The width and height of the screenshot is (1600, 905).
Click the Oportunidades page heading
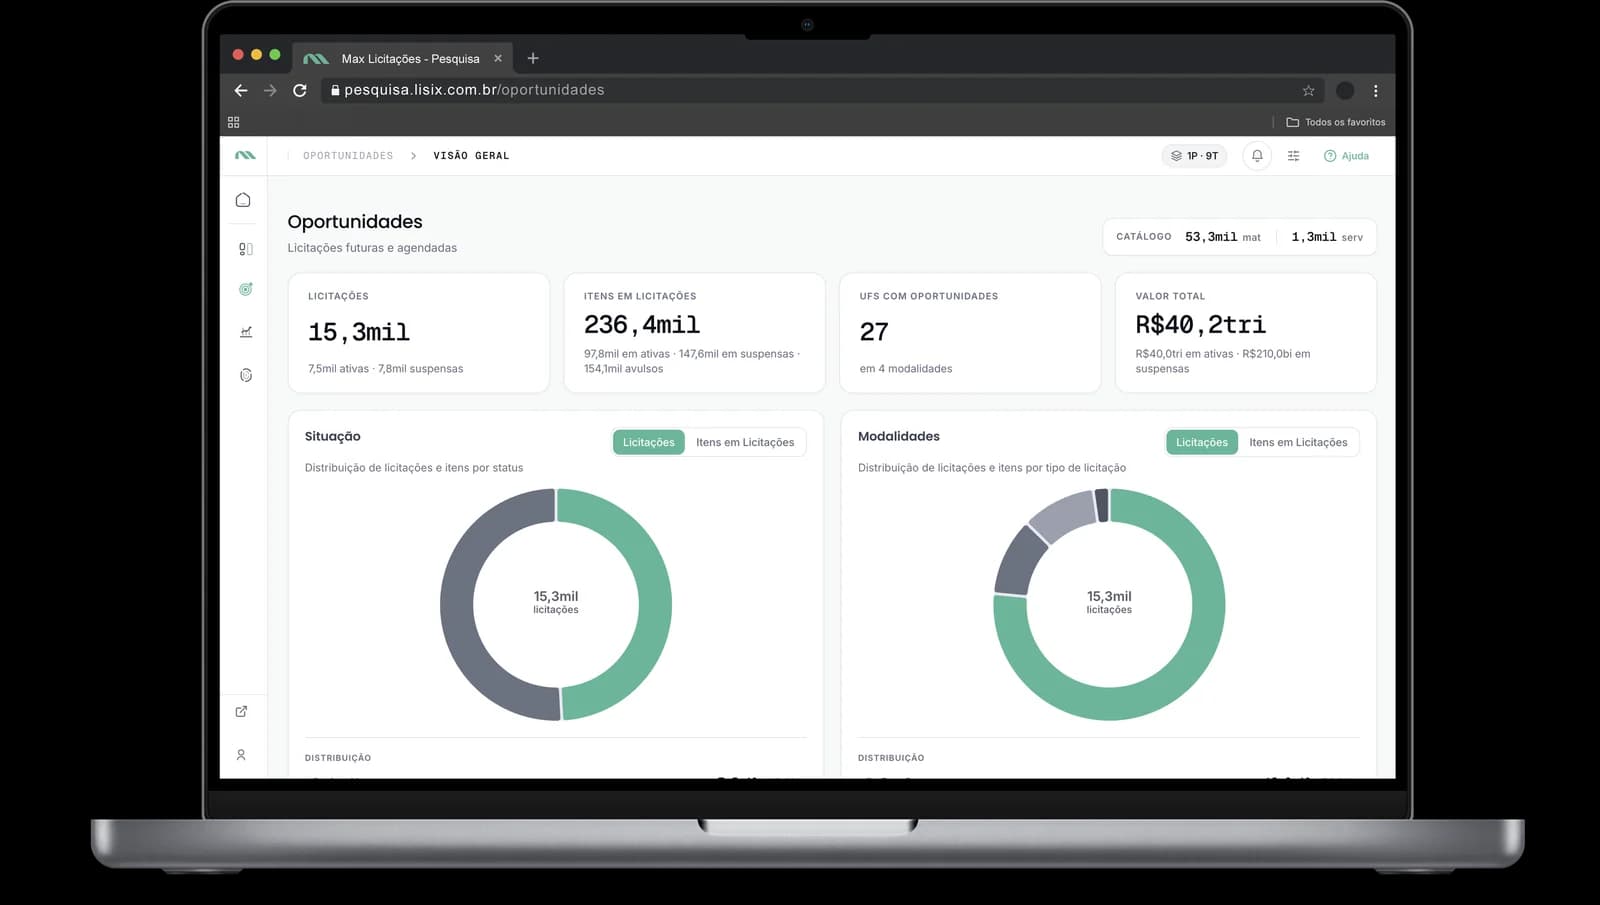click(355, 222)
